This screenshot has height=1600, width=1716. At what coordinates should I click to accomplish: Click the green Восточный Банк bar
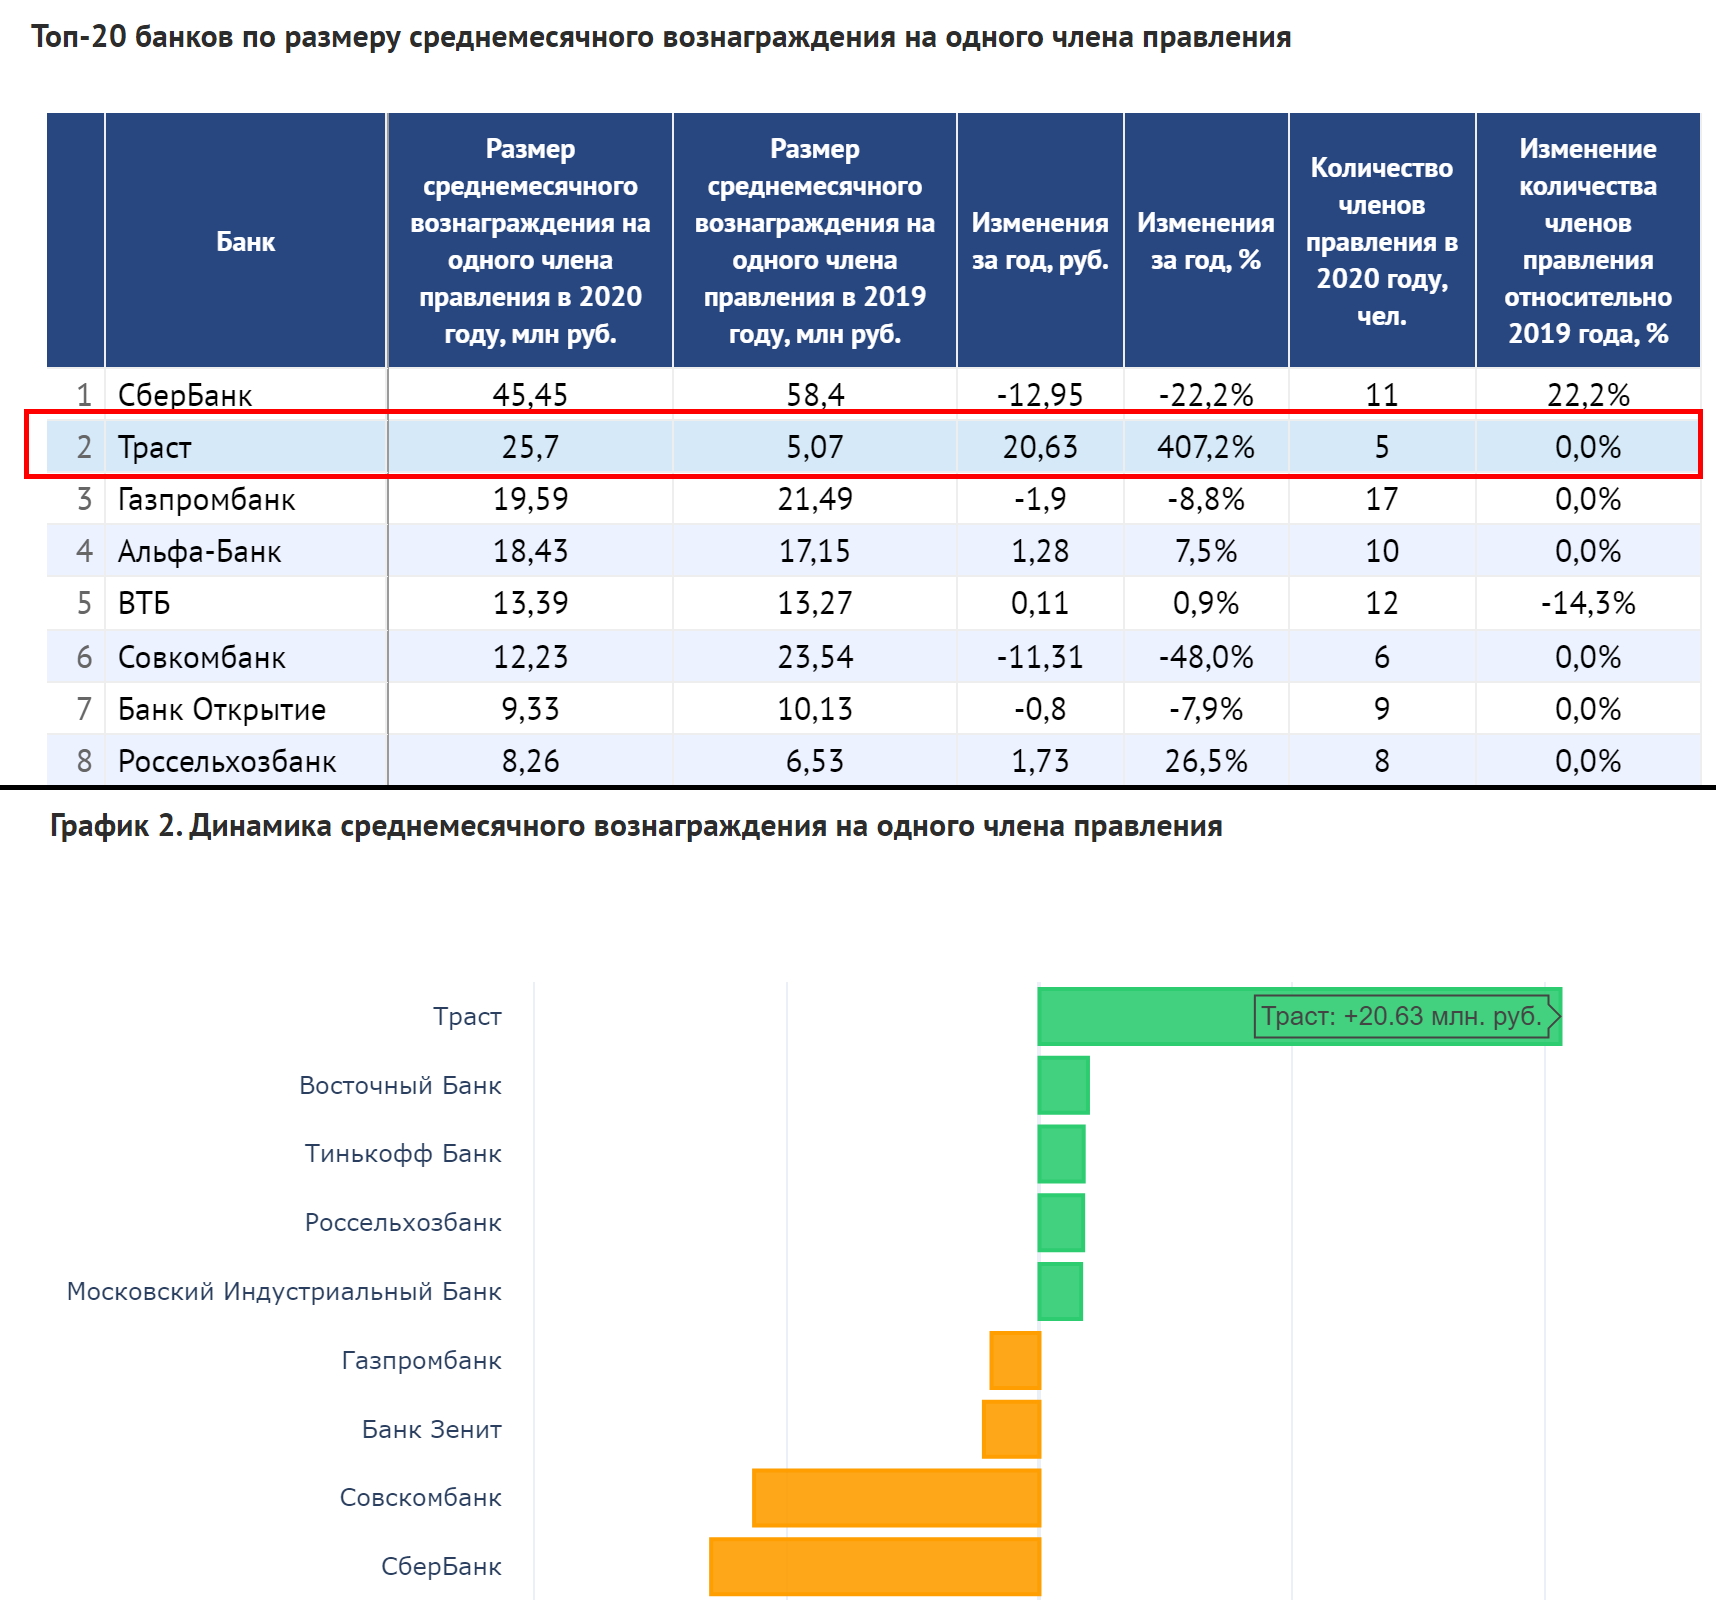click(1063, 1085)
